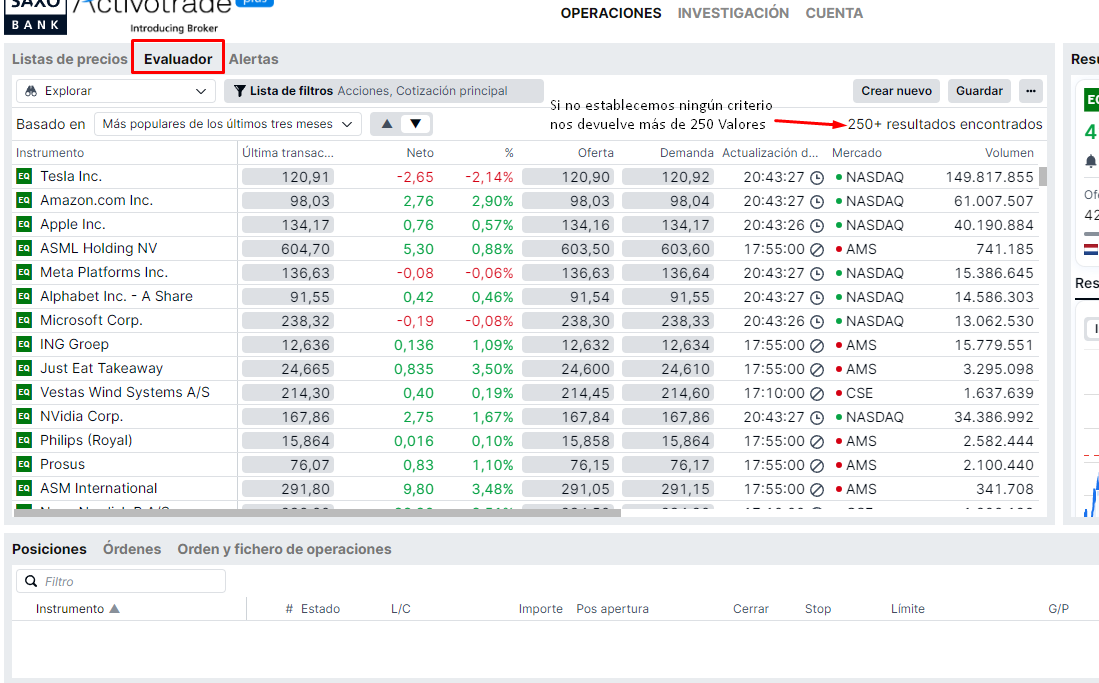Sort by the Volumen column header

pos(1009,153)
